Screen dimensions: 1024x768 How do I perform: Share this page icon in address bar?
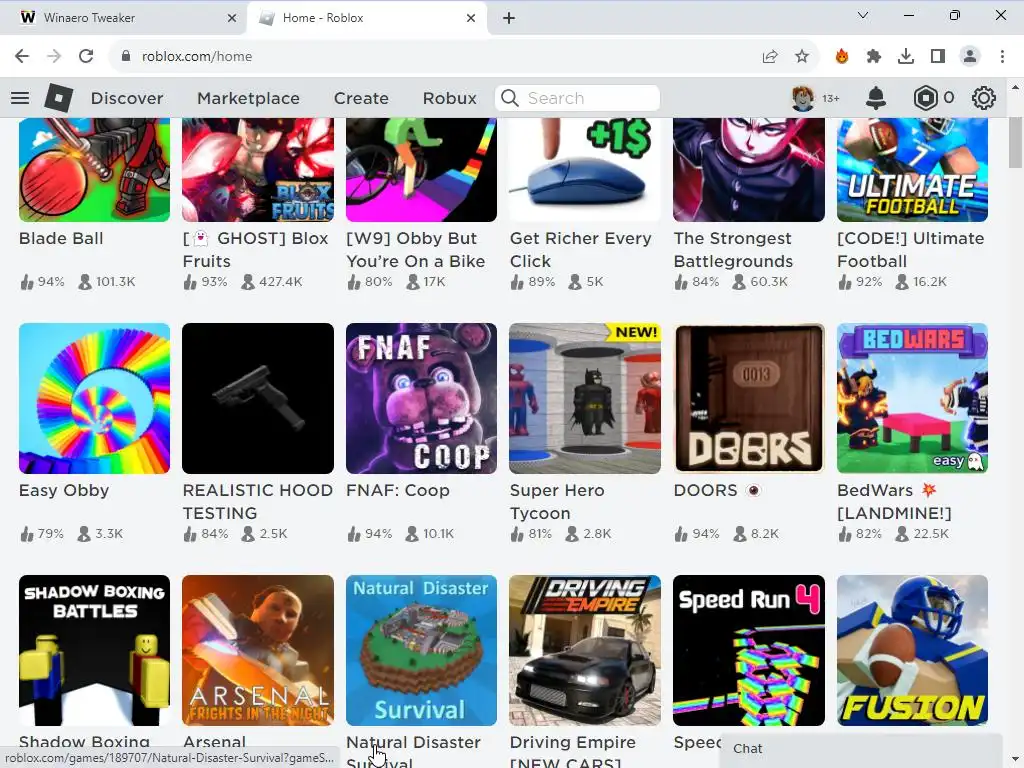[770, 56]
